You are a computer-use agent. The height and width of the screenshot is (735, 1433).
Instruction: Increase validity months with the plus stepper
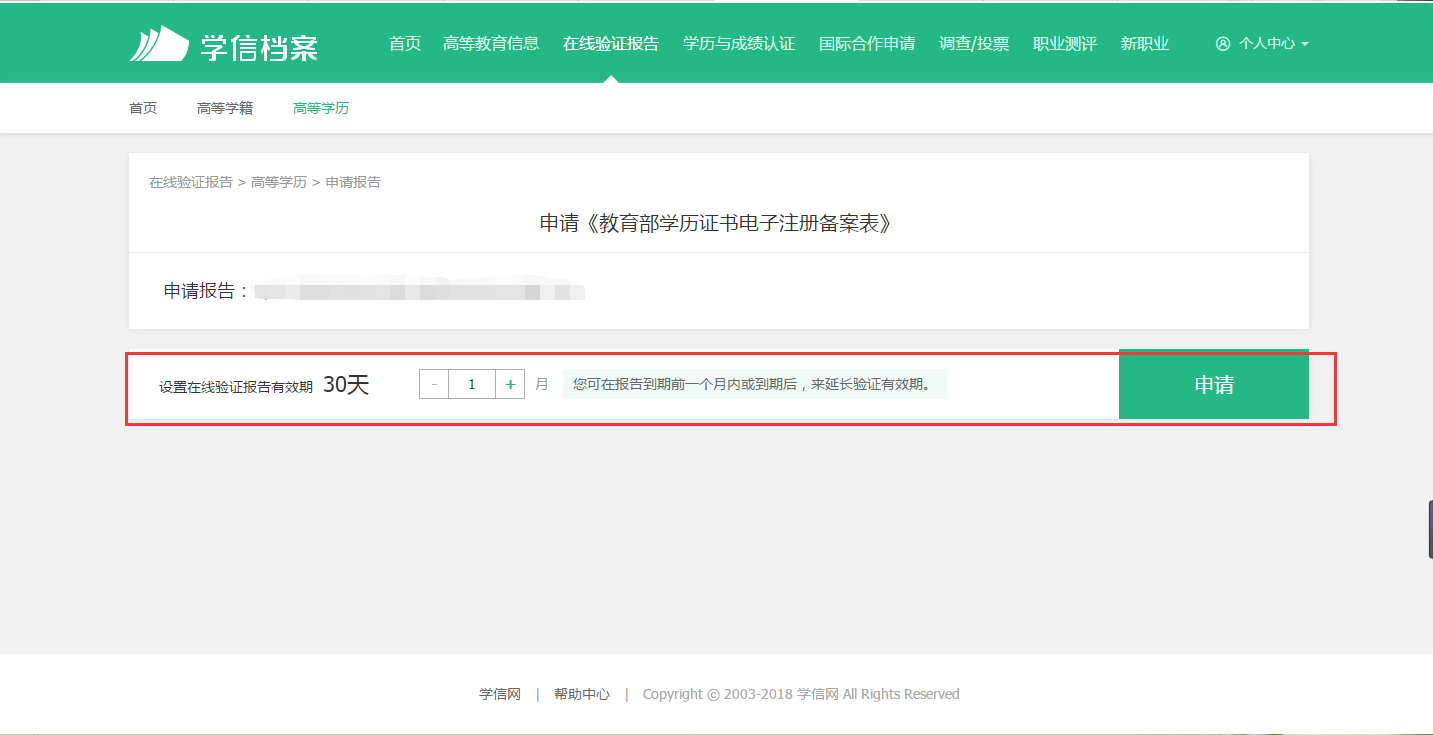coord(510,383)
